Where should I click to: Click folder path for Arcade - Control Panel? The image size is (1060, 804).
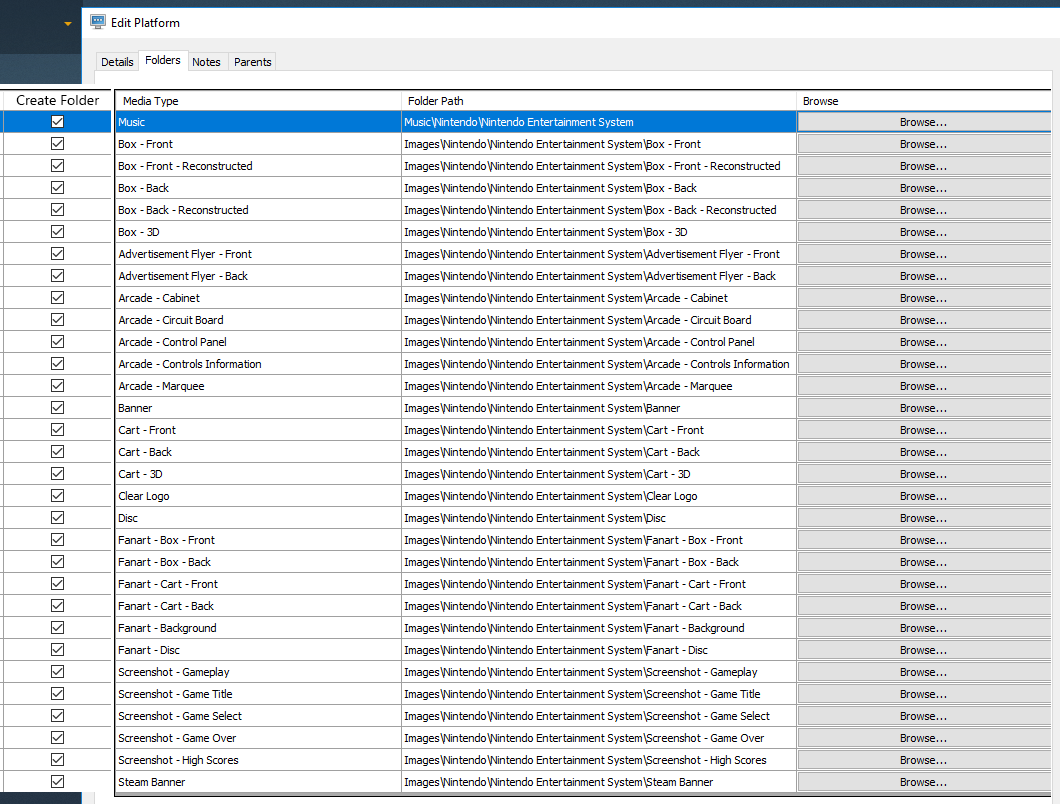click(599, 341)
